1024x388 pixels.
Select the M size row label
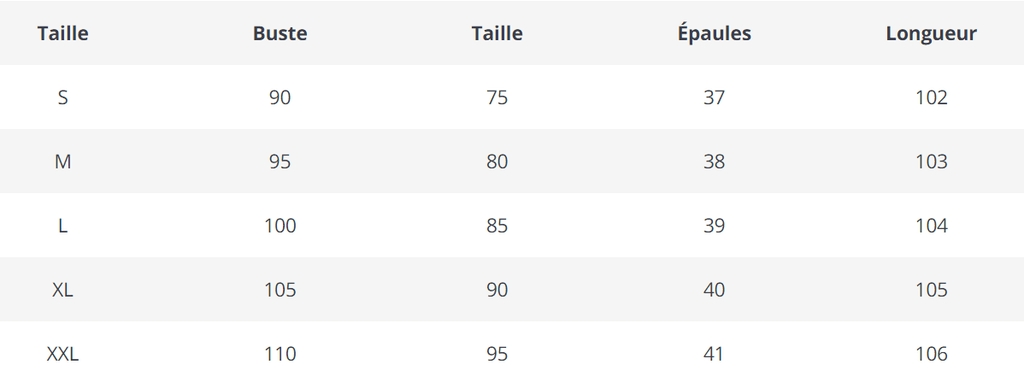63,161
